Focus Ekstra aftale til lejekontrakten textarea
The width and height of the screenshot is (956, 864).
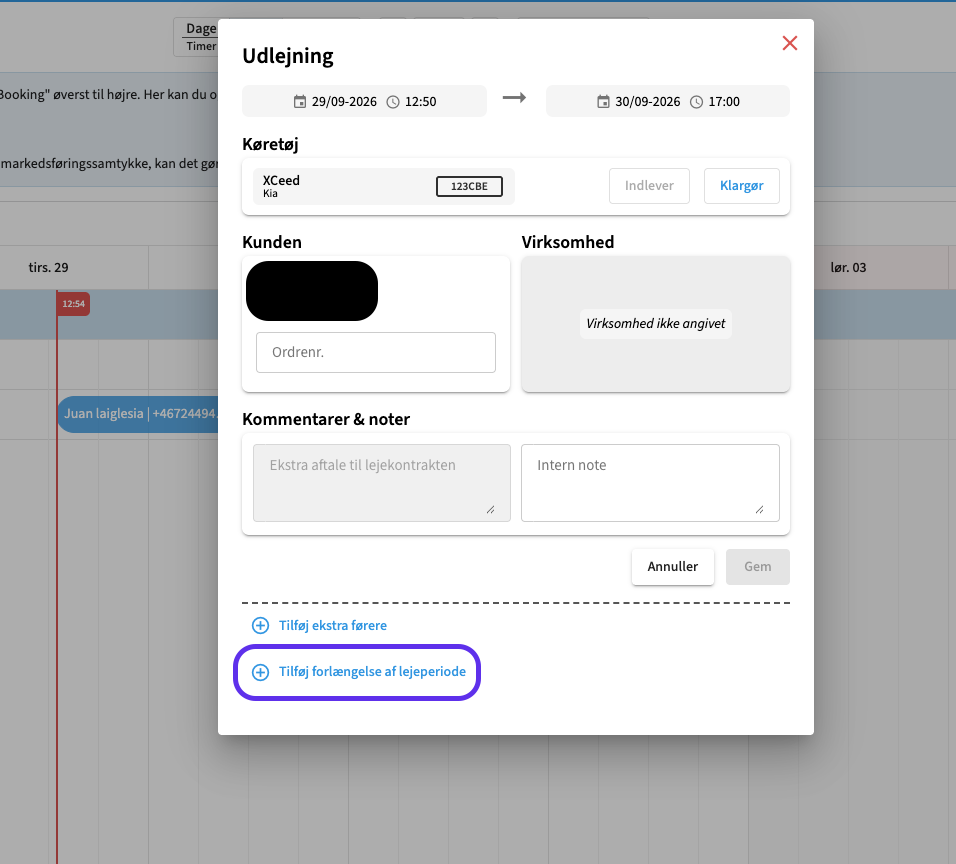(x=382, y=483)
